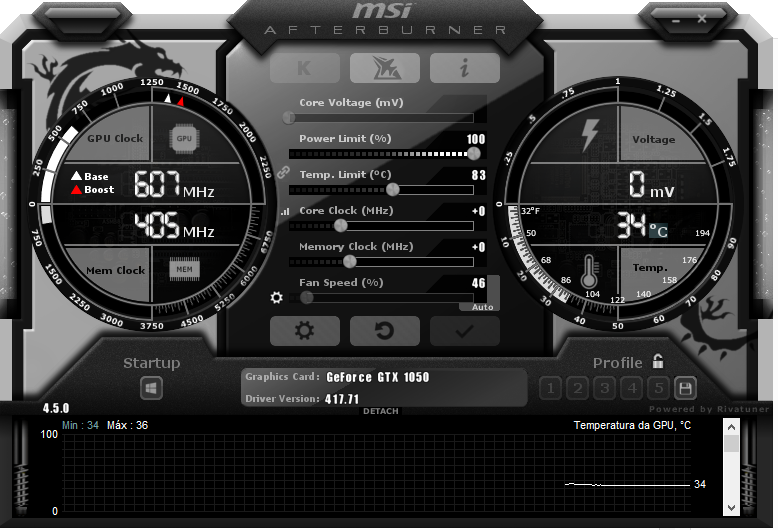Screen dimensions: 778x530
Task: Select profile slot 2
Action: point(578,388)
